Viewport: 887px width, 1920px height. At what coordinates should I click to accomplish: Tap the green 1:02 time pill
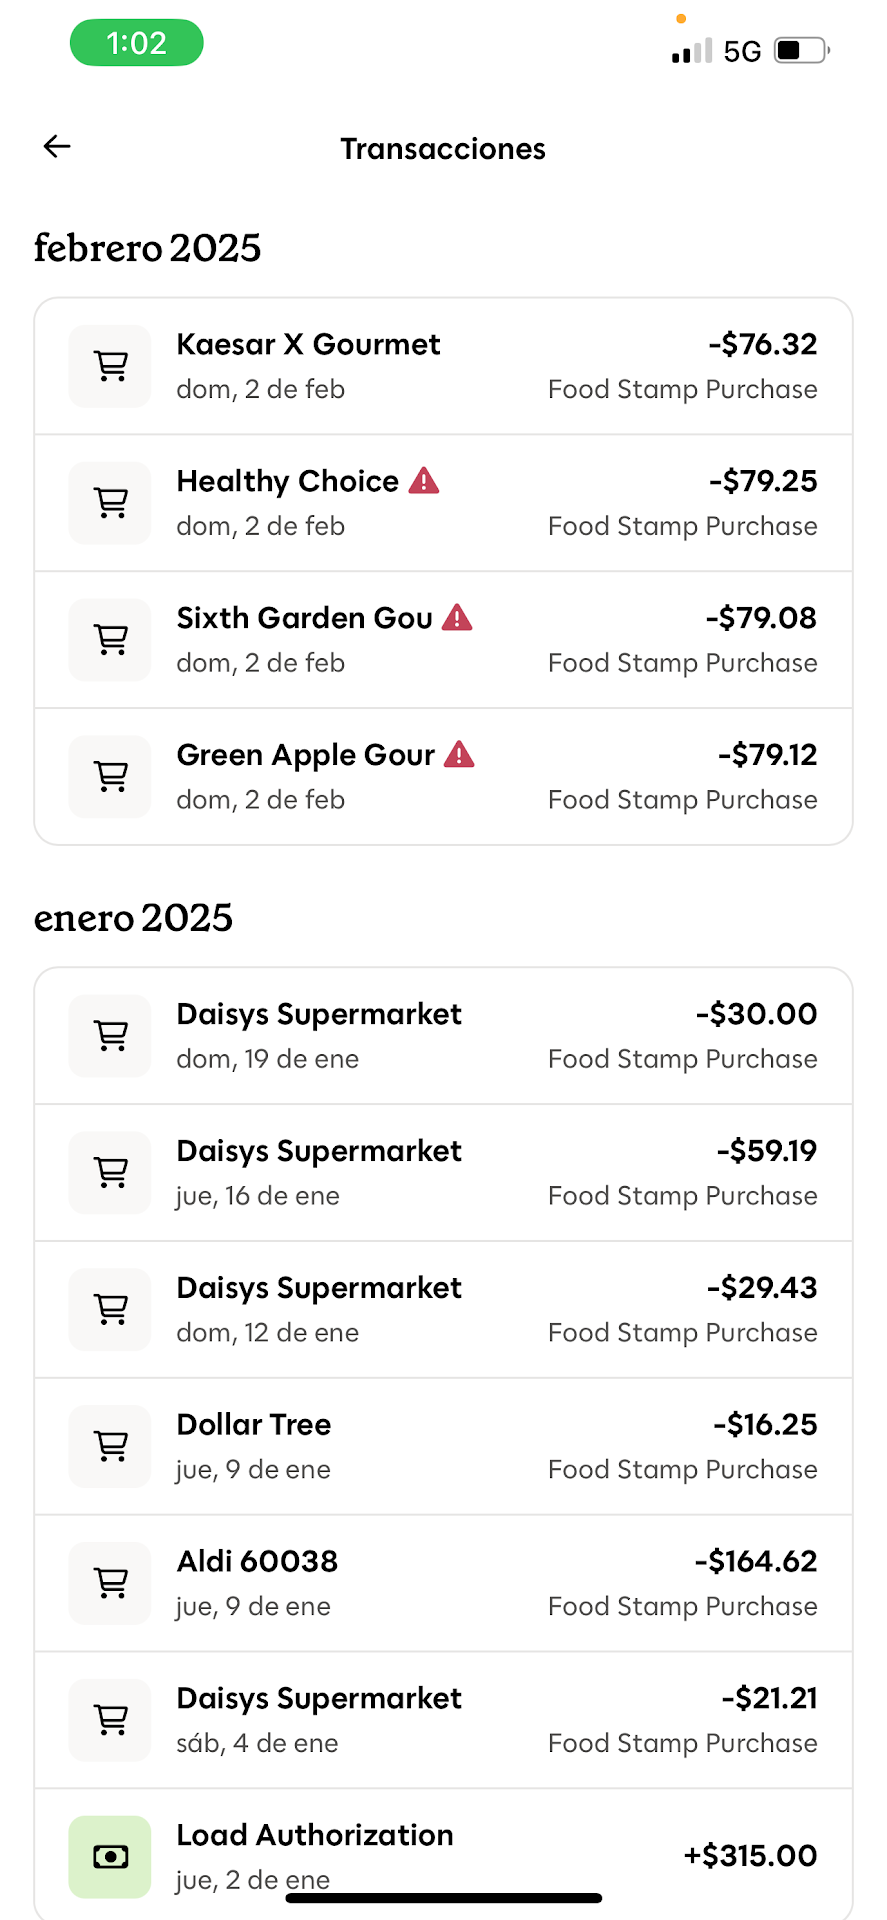pos(137,44)
